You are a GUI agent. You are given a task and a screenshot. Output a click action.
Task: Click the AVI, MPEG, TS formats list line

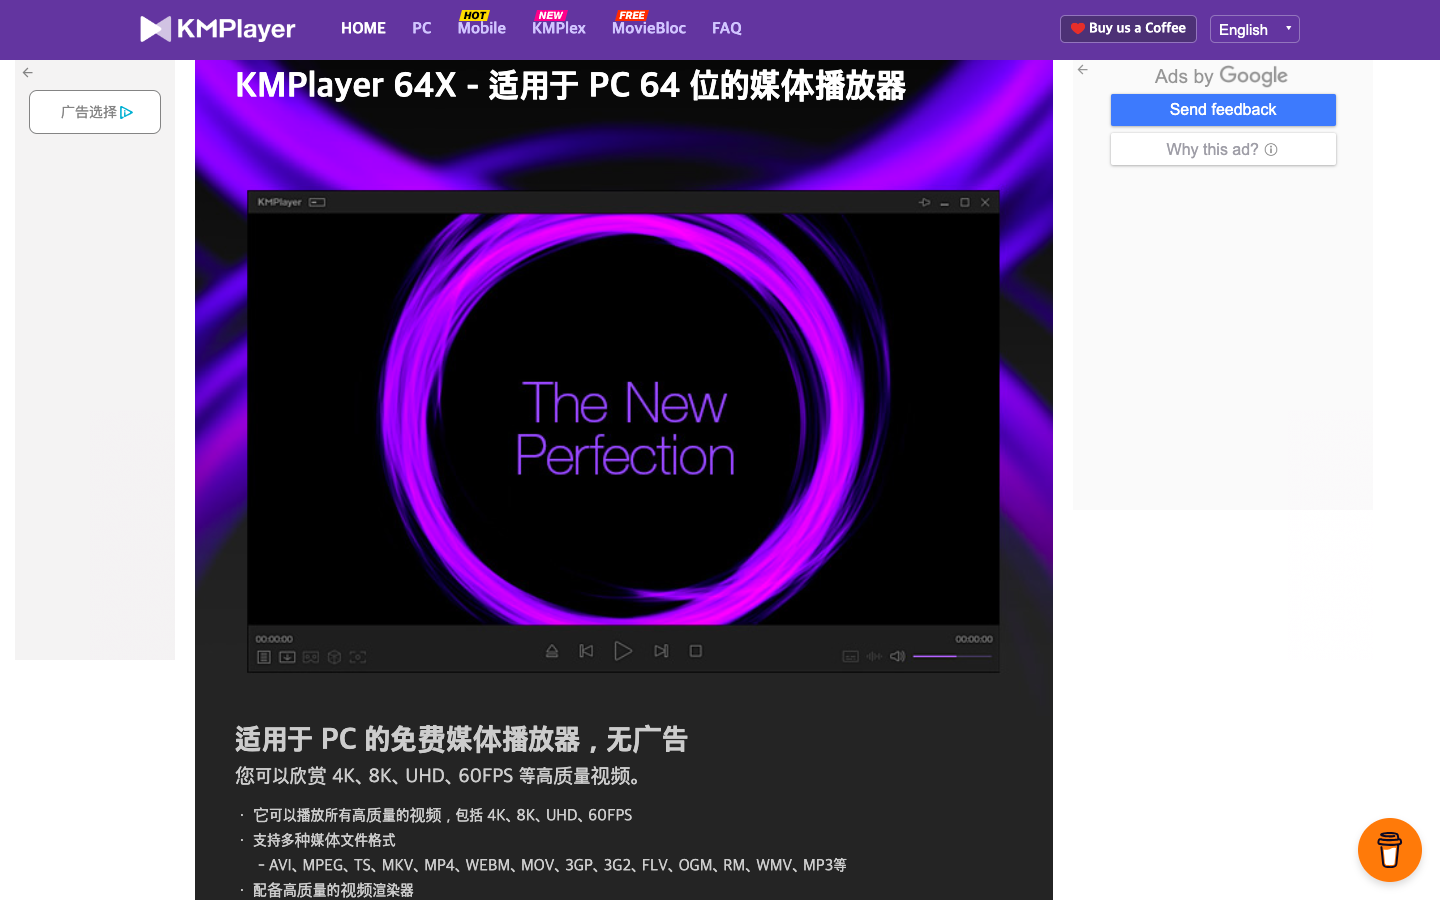tap(552, 865)
